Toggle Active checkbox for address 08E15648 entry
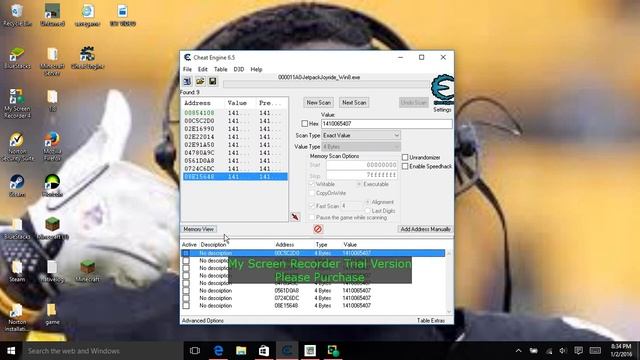 tap(186, 305)
